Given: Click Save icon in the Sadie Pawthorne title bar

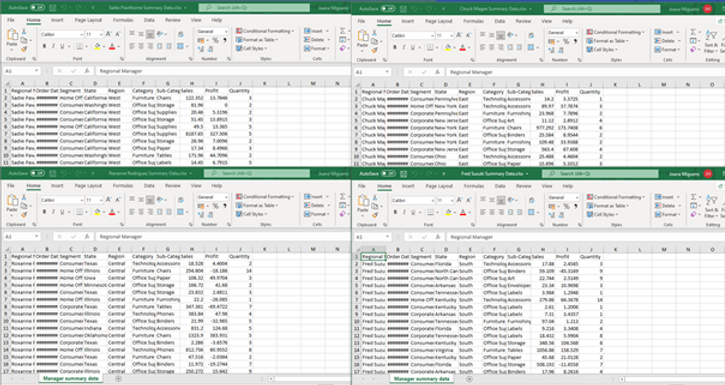Looking at the screenshot, I should click(53, 7).
